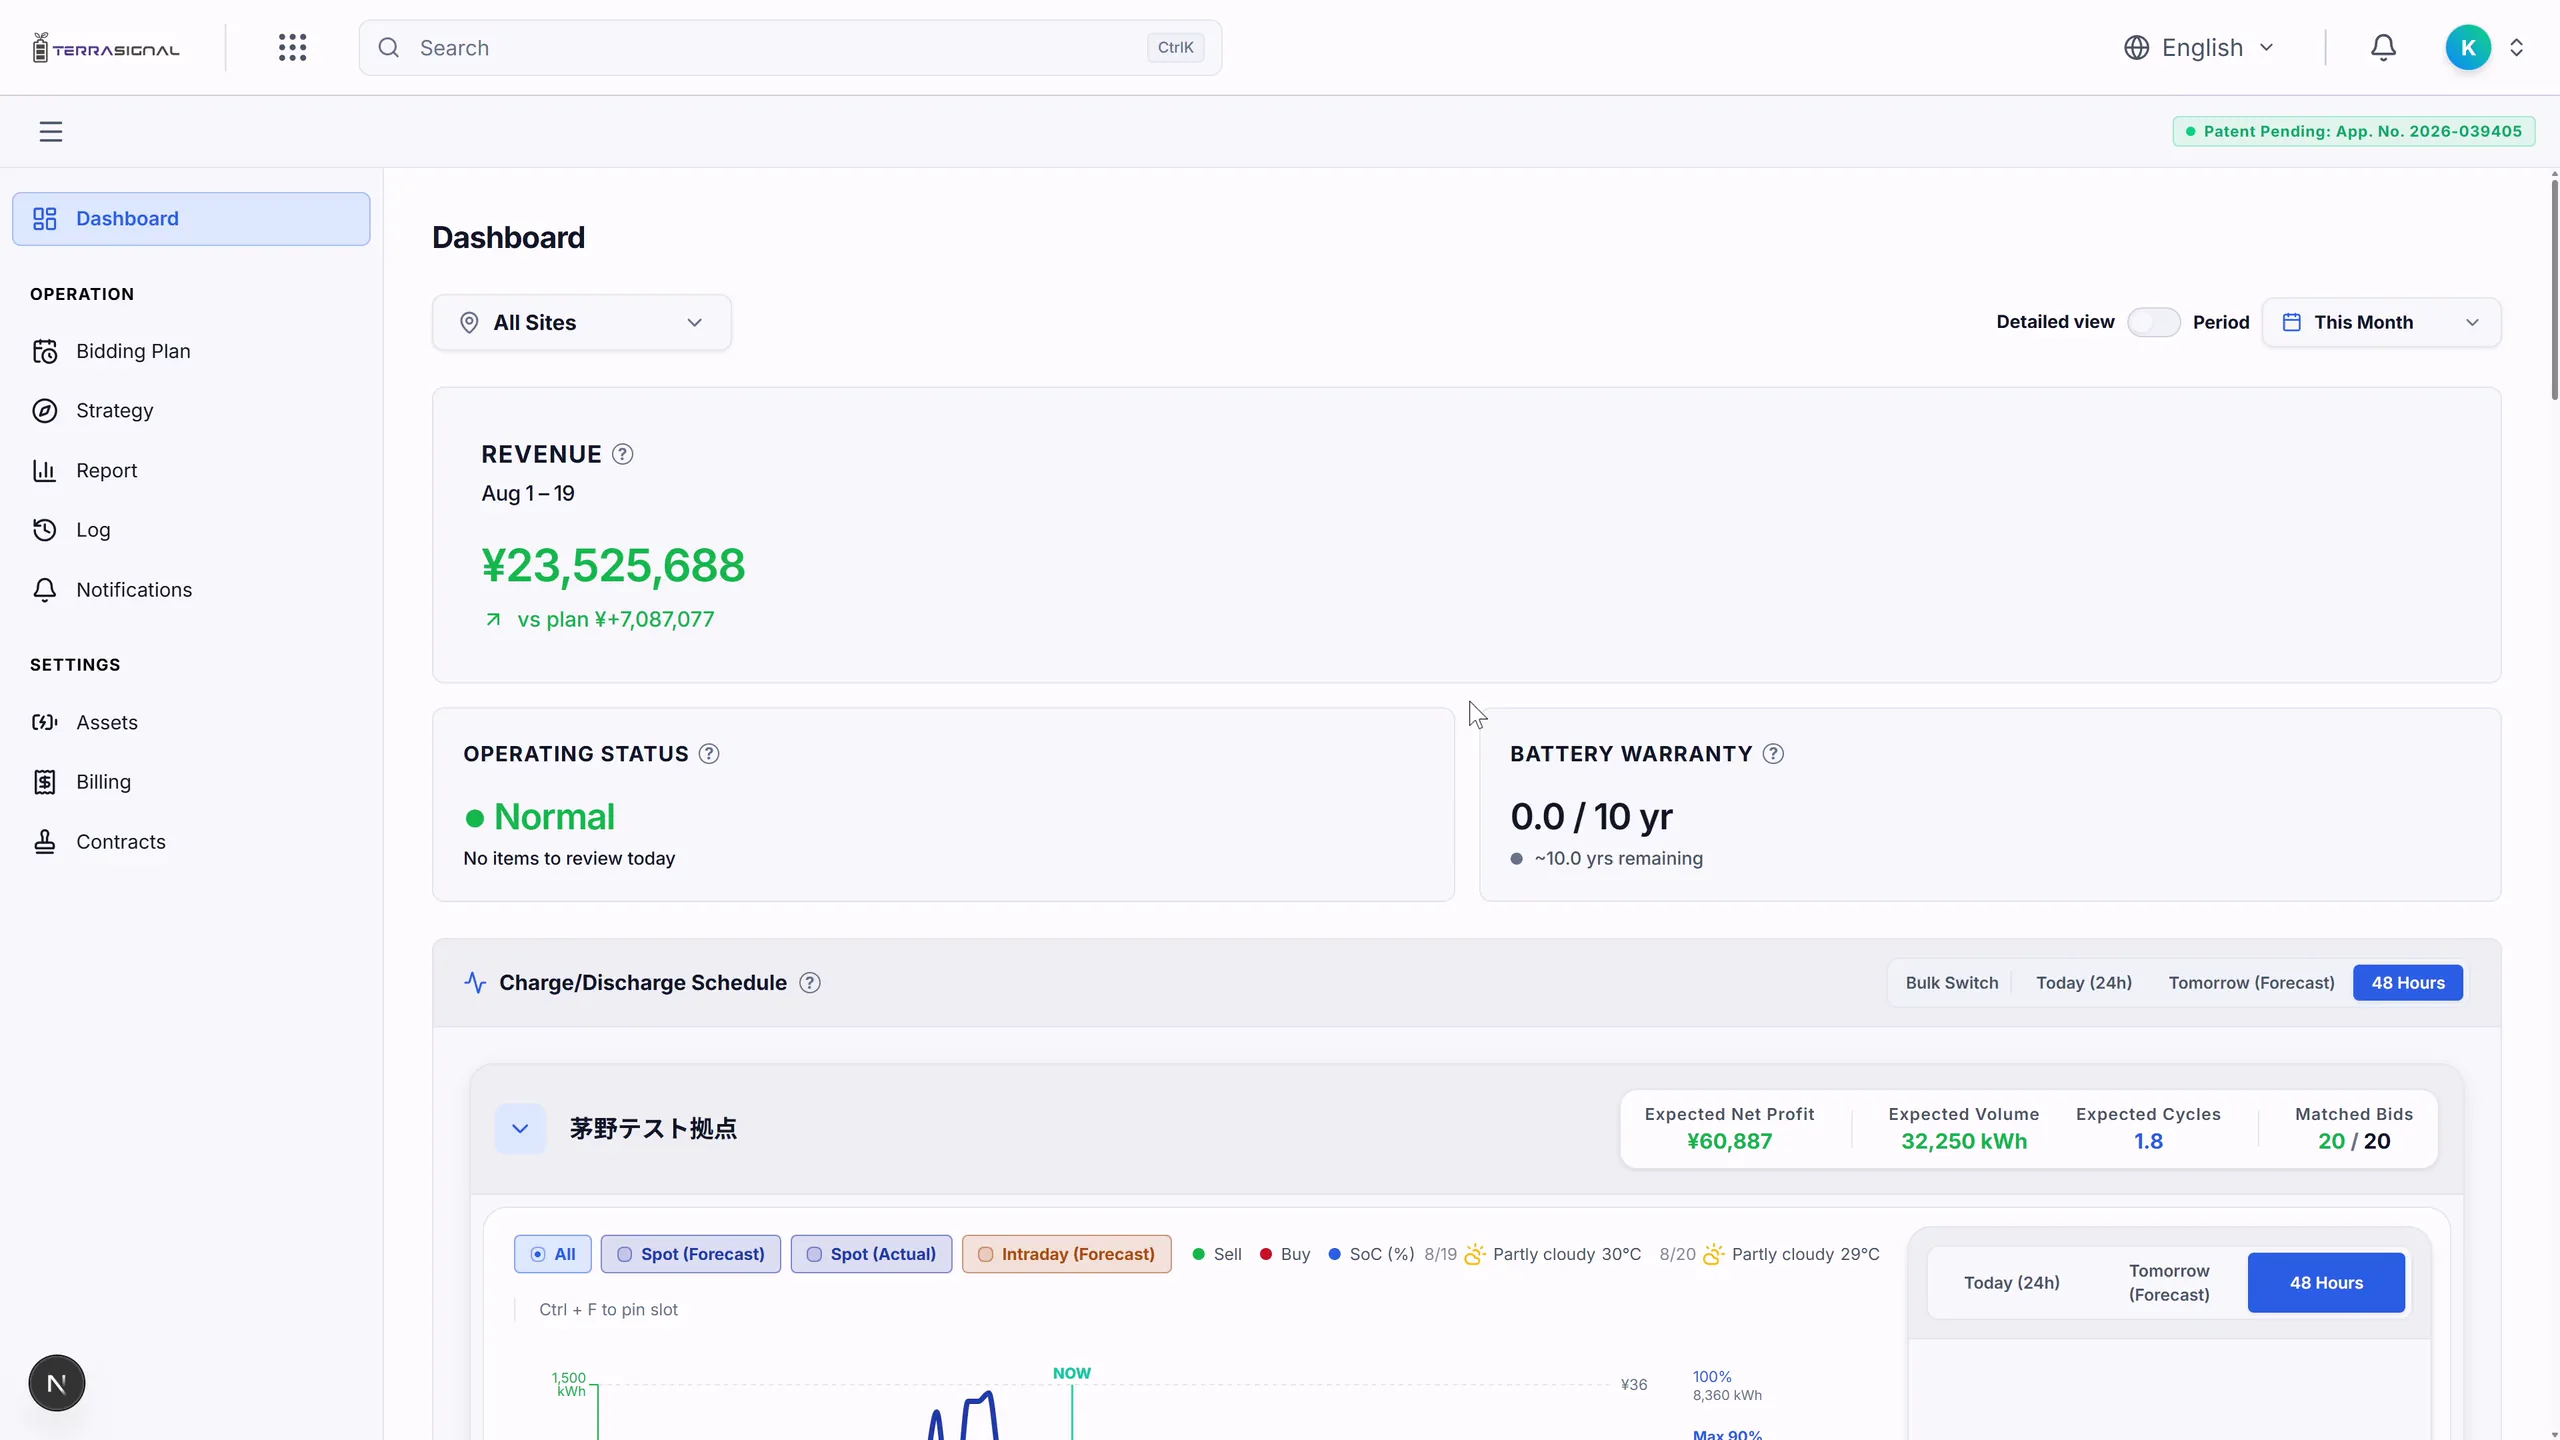Viewport: 2560px width, 1440px height.
Task: Switch to Today (24h) in schedule header
Action: click(x=2084, y=983)
